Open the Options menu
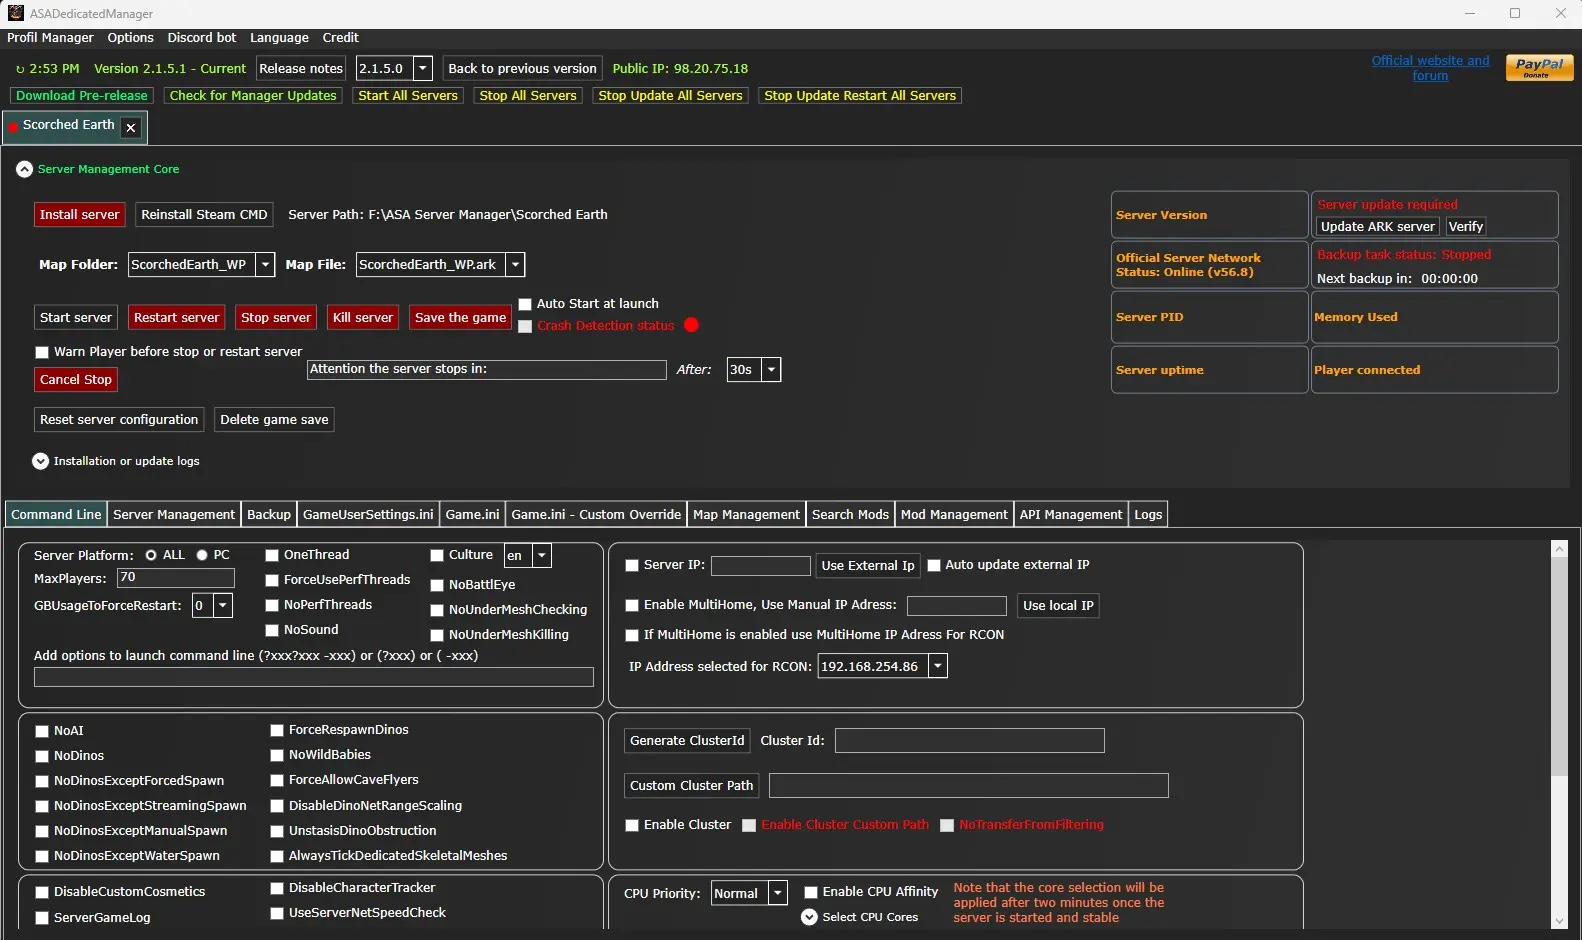This screenshot has height=940, width=1582. pos(131,38)
